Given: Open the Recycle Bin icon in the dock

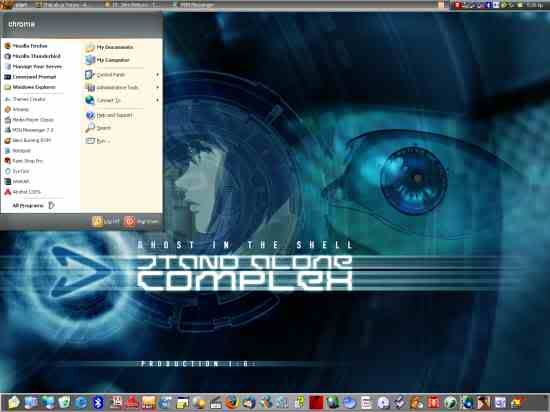Looking at the screenshot, I should (x=64, y=402).
